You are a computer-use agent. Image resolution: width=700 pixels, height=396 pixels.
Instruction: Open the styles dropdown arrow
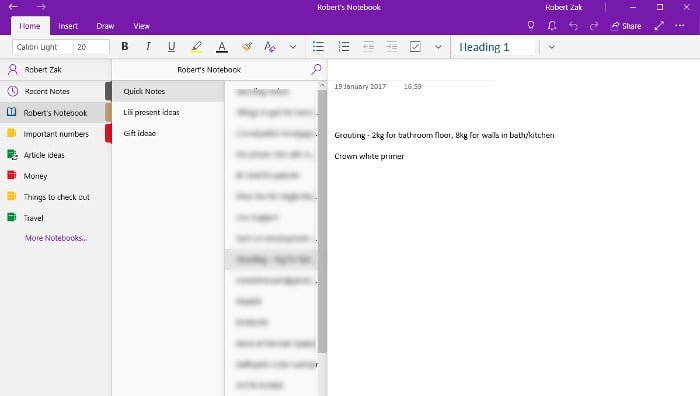tap(551, 47)
